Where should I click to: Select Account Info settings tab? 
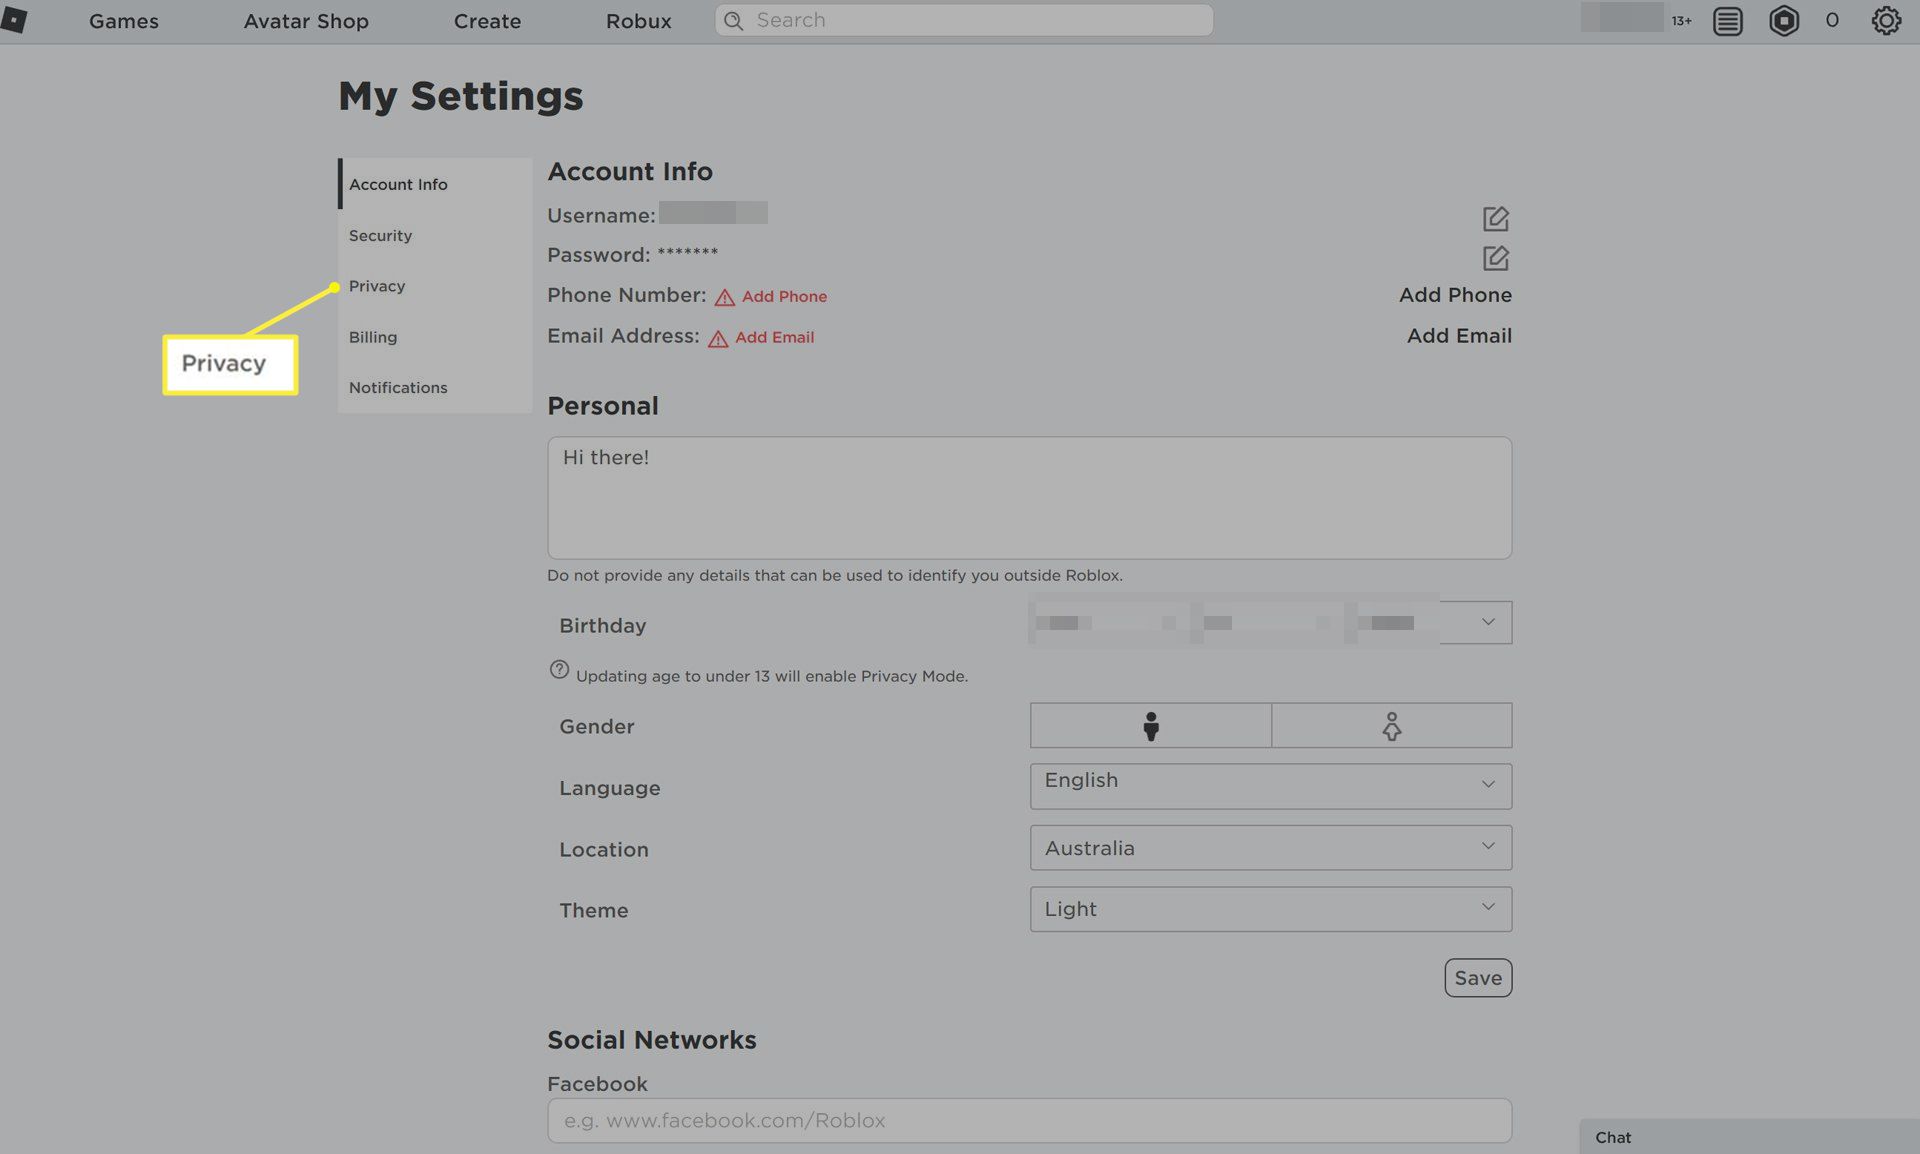coord(435,184)
